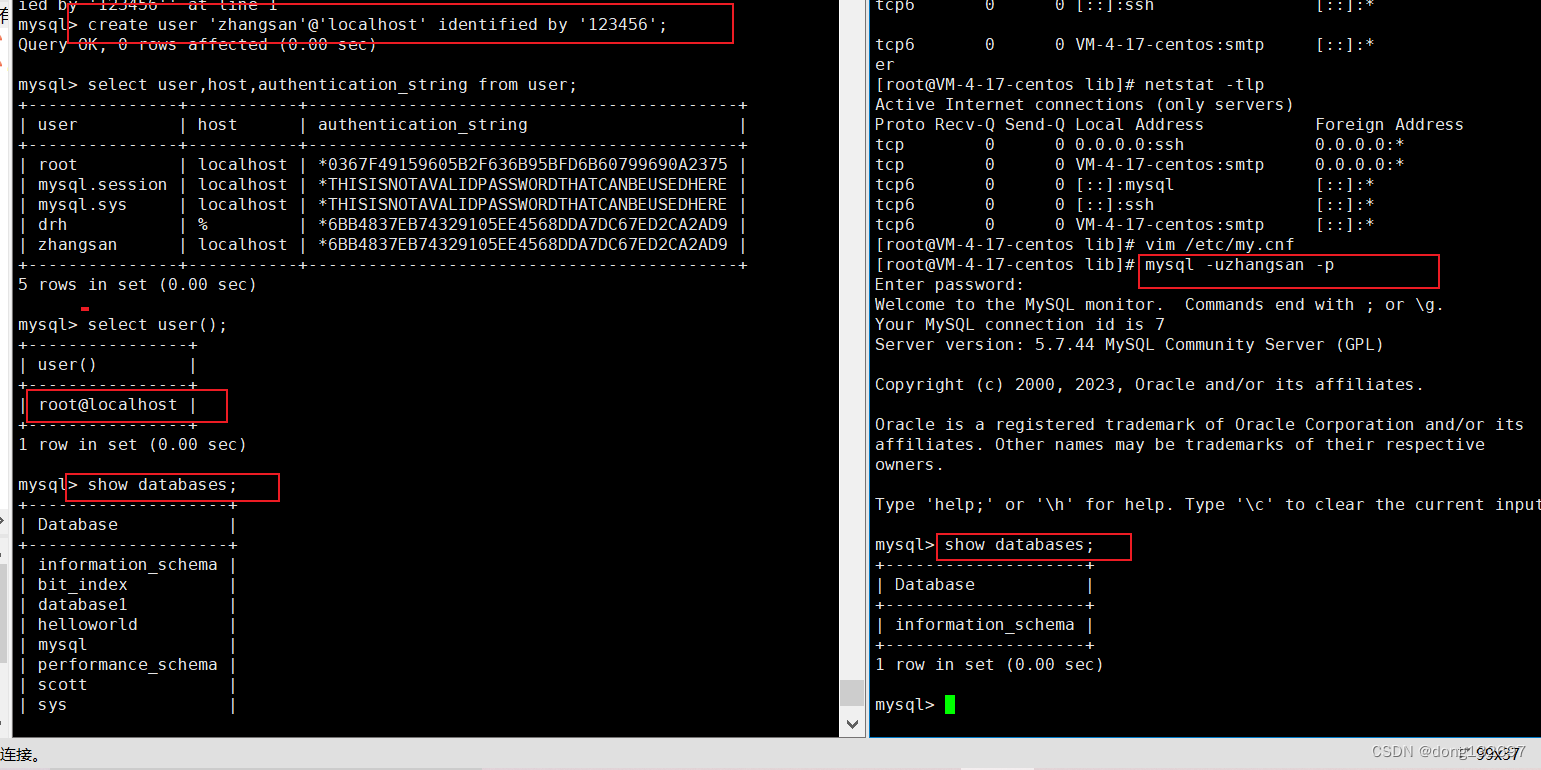The width and height of the screenshot is (1541, 770).
Task: Click the 'user()' result column header
Action: coord(67,365)
